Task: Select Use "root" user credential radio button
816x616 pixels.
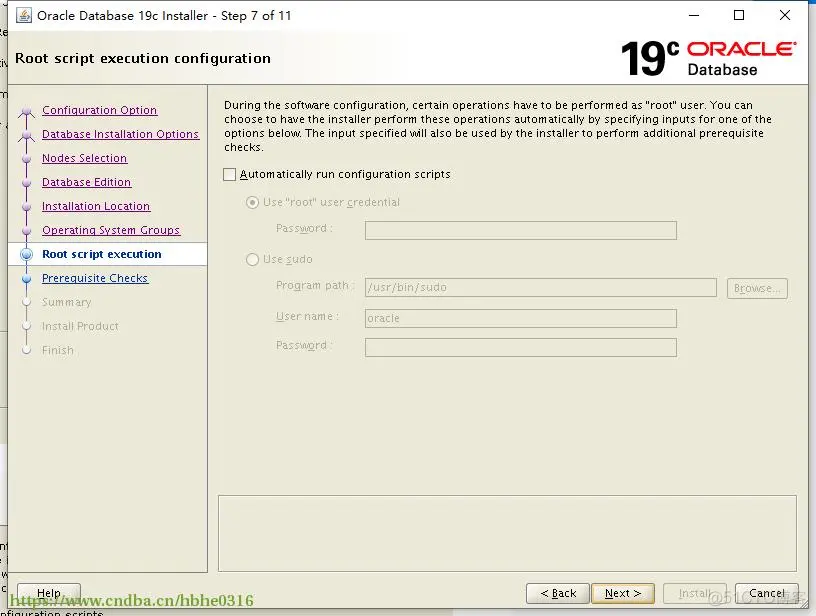Action: coord(252,202)
